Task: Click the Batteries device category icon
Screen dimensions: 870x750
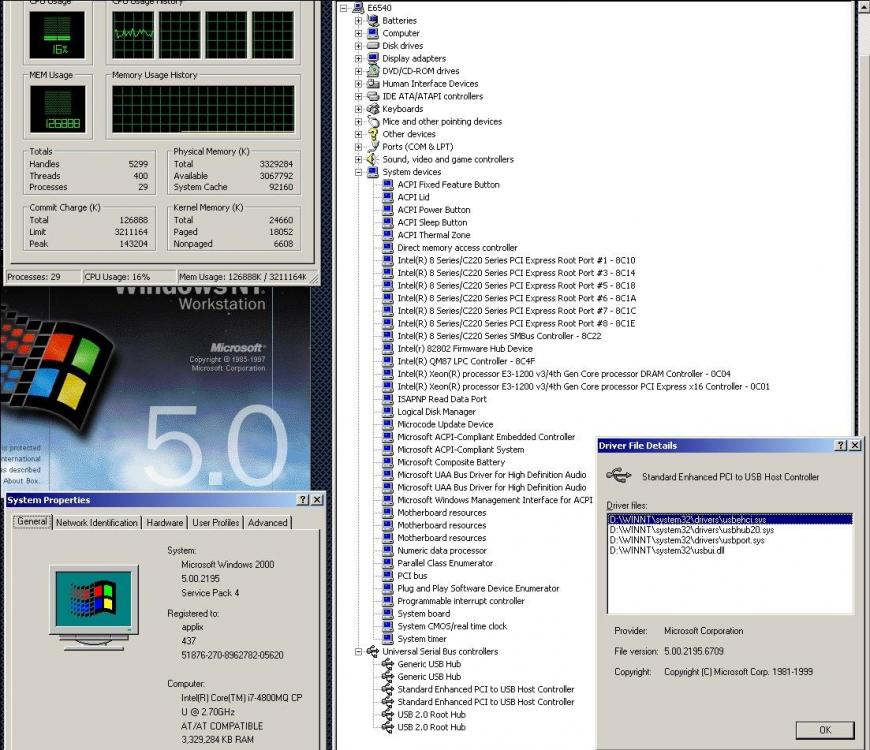Action: click(x=373, y=21)
